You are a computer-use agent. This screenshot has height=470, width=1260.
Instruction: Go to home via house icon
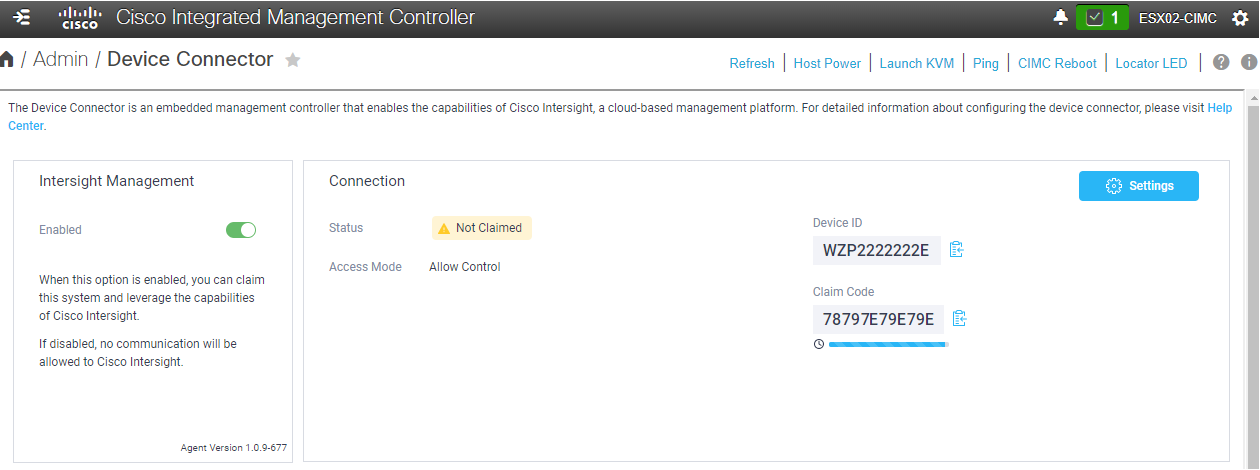click(x=8, y=60)
